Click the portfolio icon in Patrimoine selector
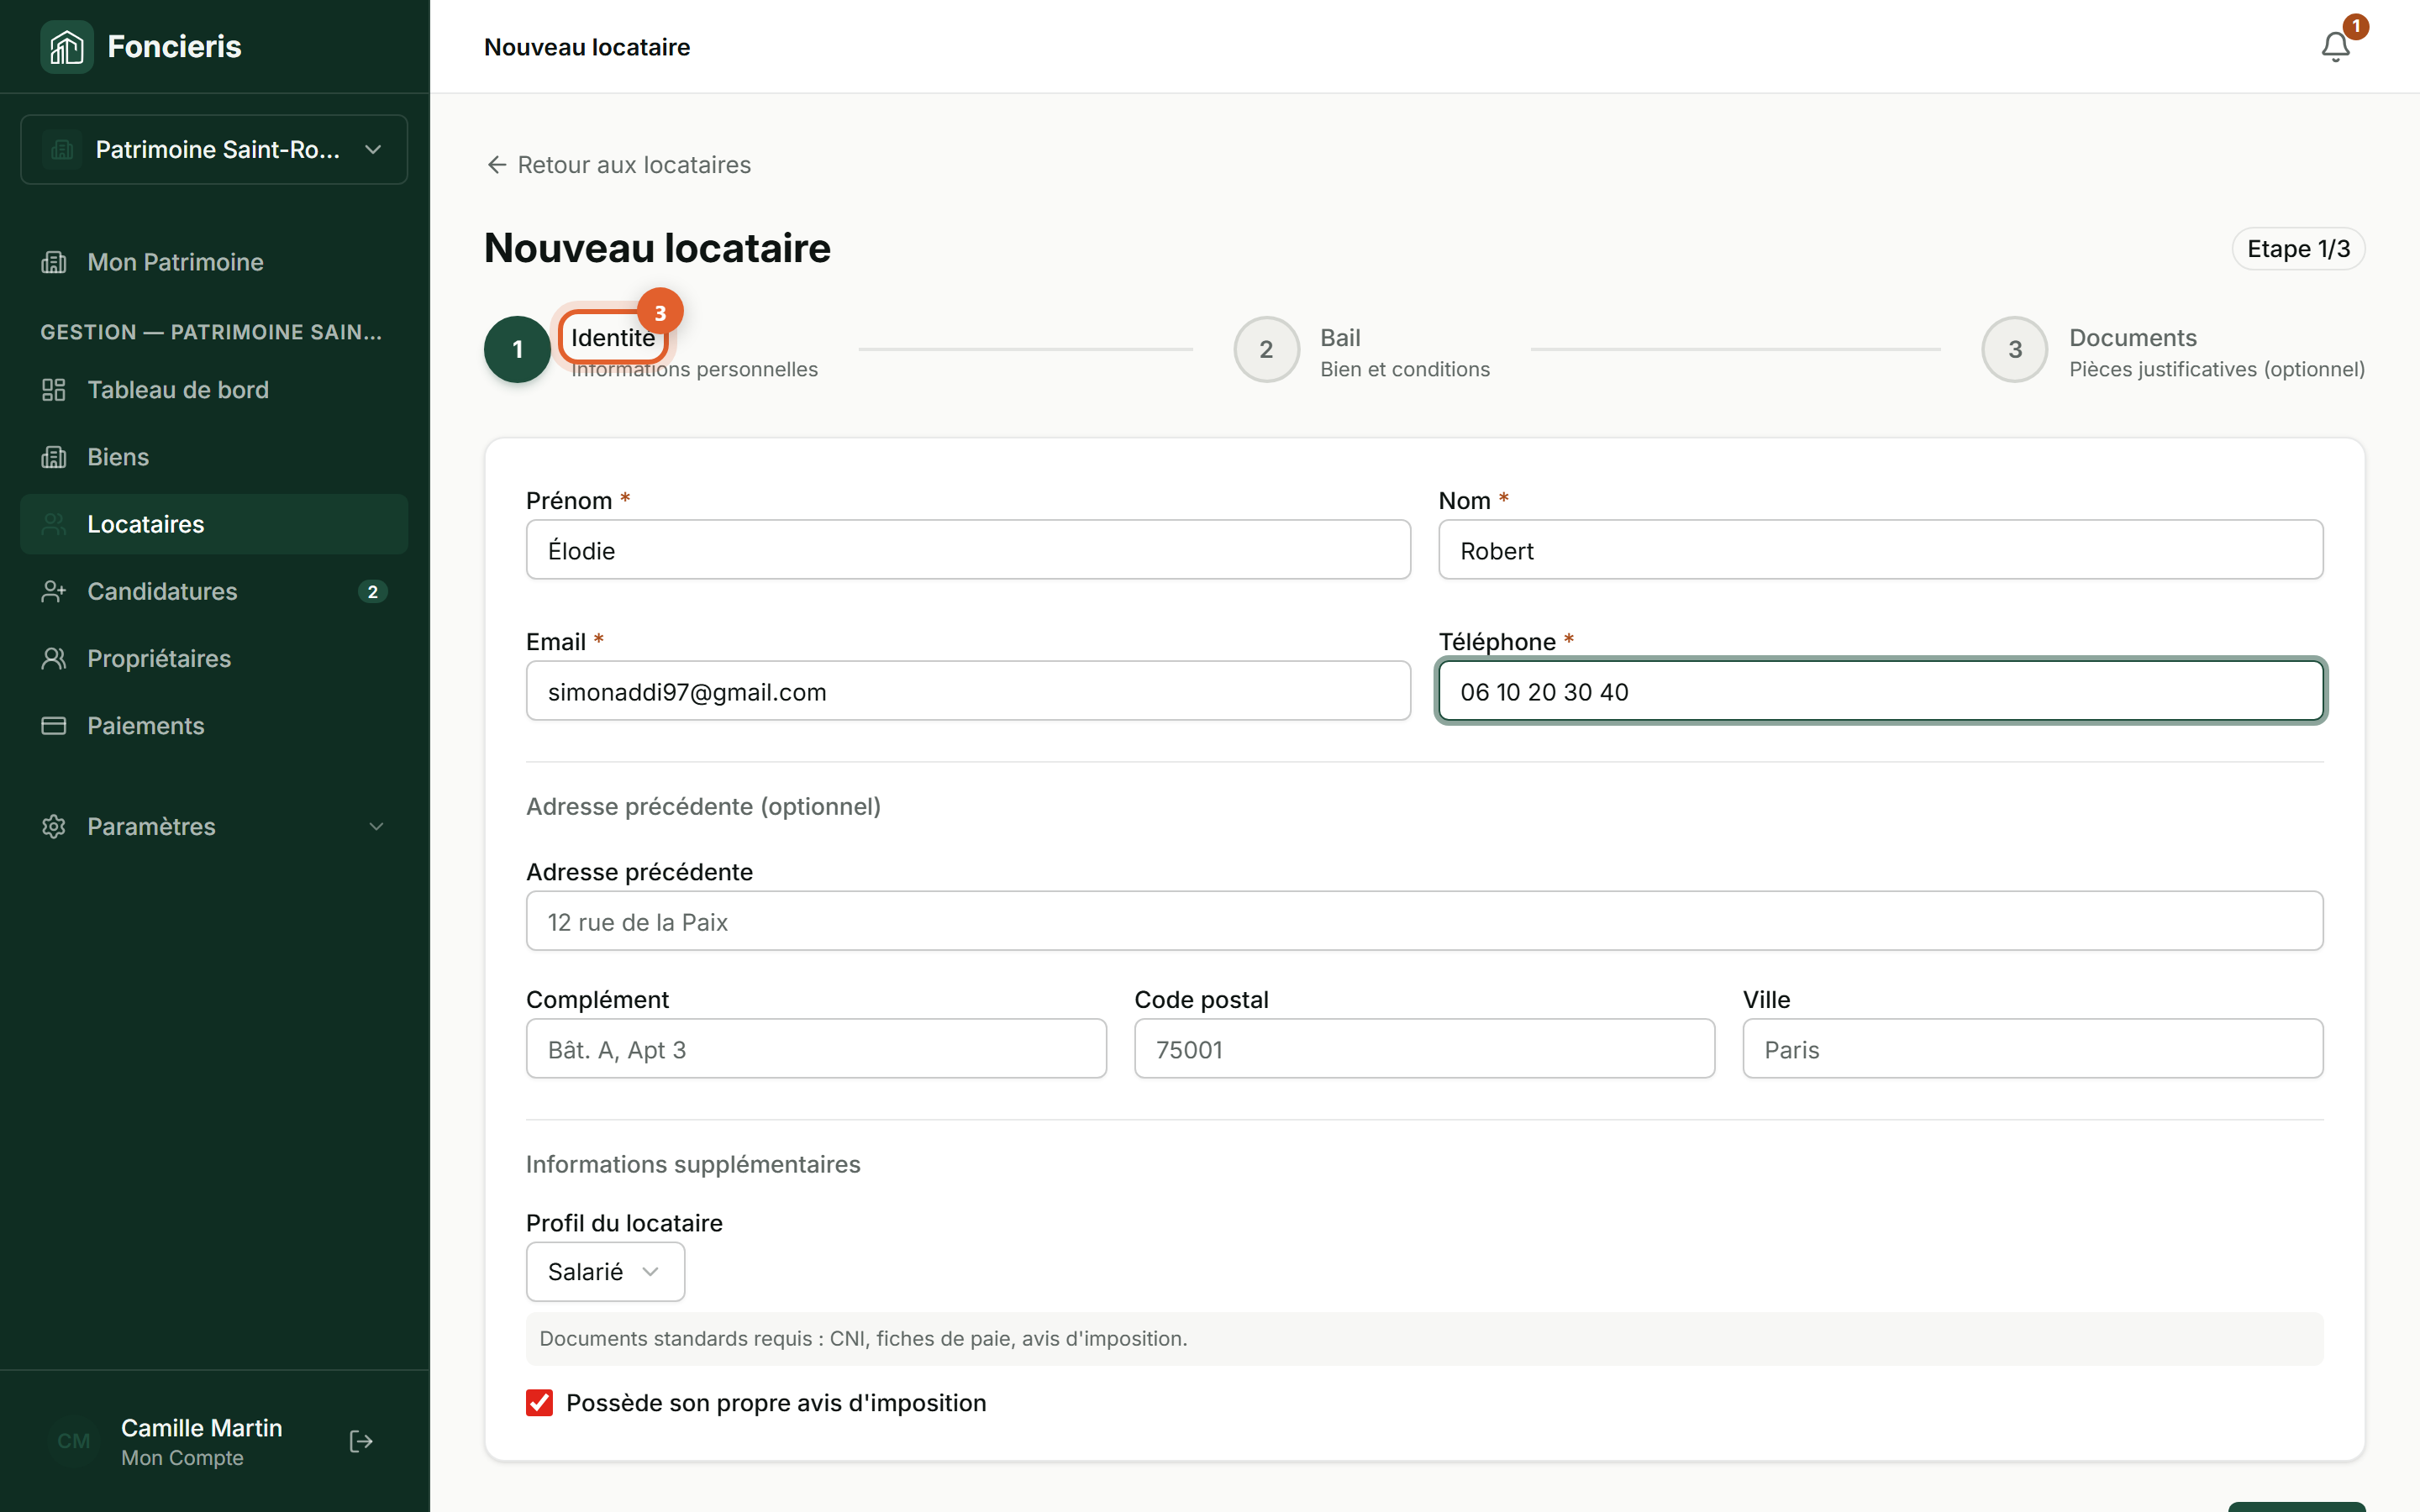2420x1512 pixels. click(62, 150)
